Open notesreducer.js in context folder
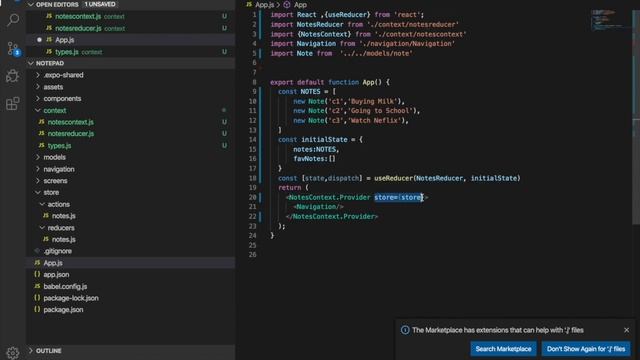The image size is (640, 360). coord(131,133)
